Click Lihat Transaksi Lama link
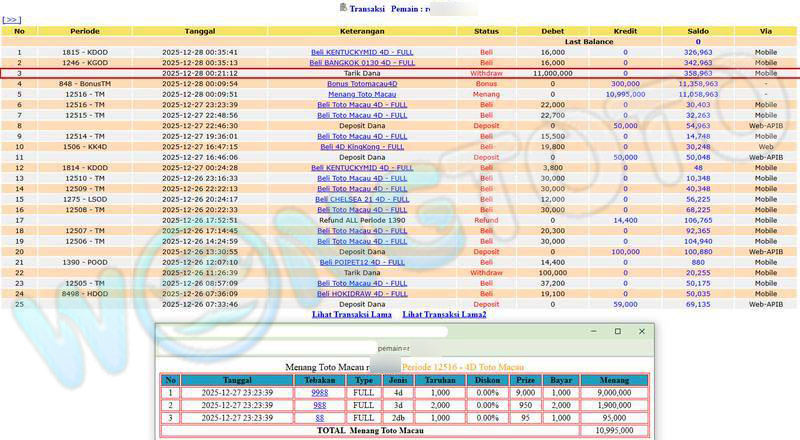Image resolution: width=800 pixels, height=440 pixels. 352,315
